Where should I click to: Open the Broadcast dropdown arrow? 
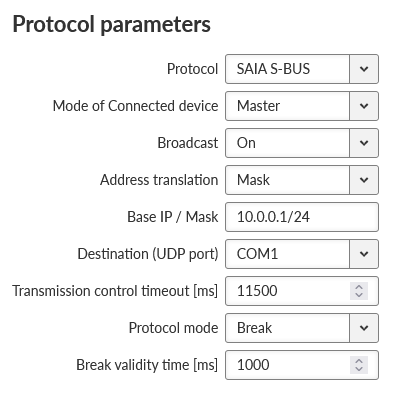(364, 143)
